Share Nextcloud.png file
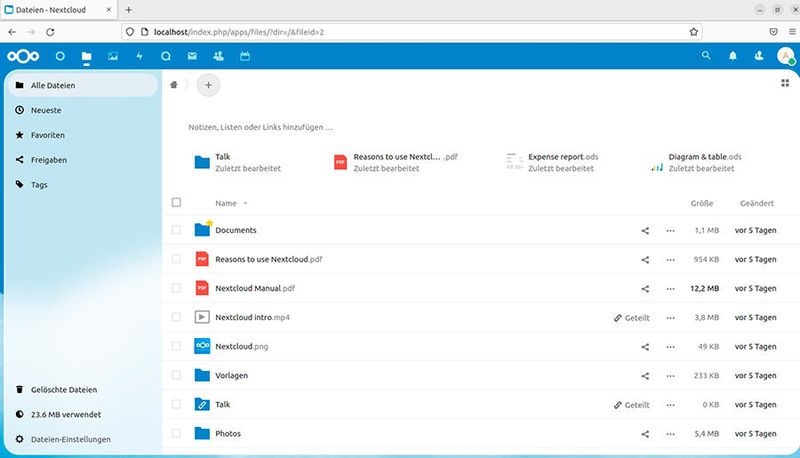This screenshot has height=458, width=800. coord(645,347)
